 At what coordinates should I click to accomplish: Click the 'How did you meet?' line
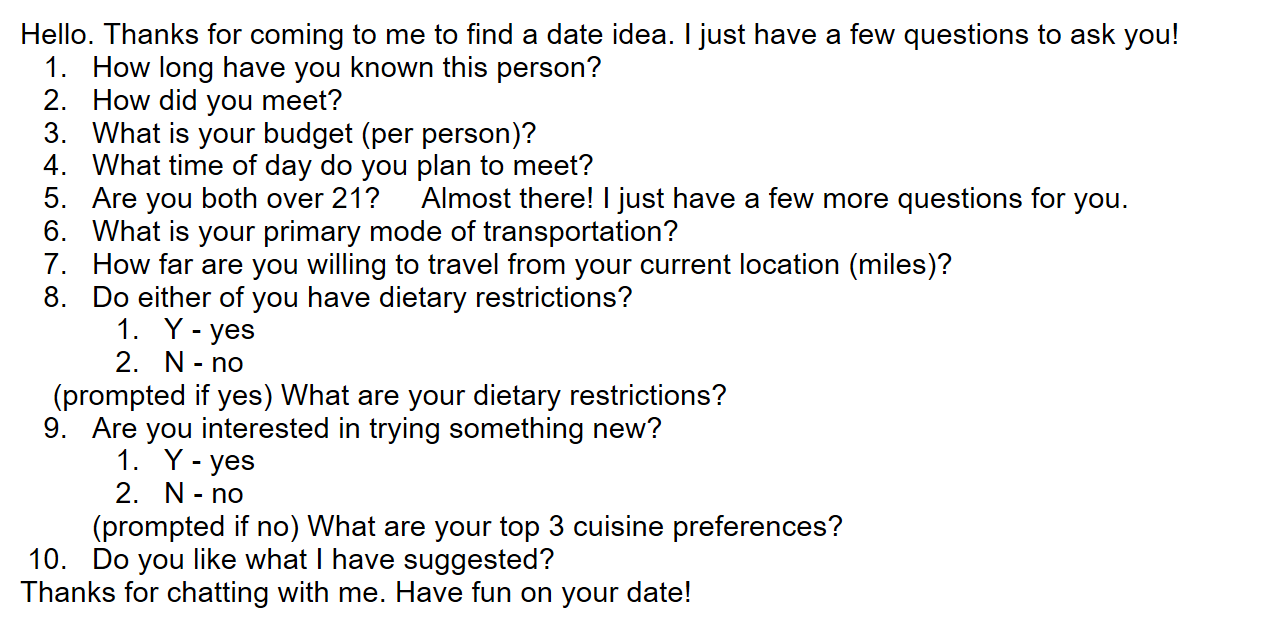pos(217,101)
